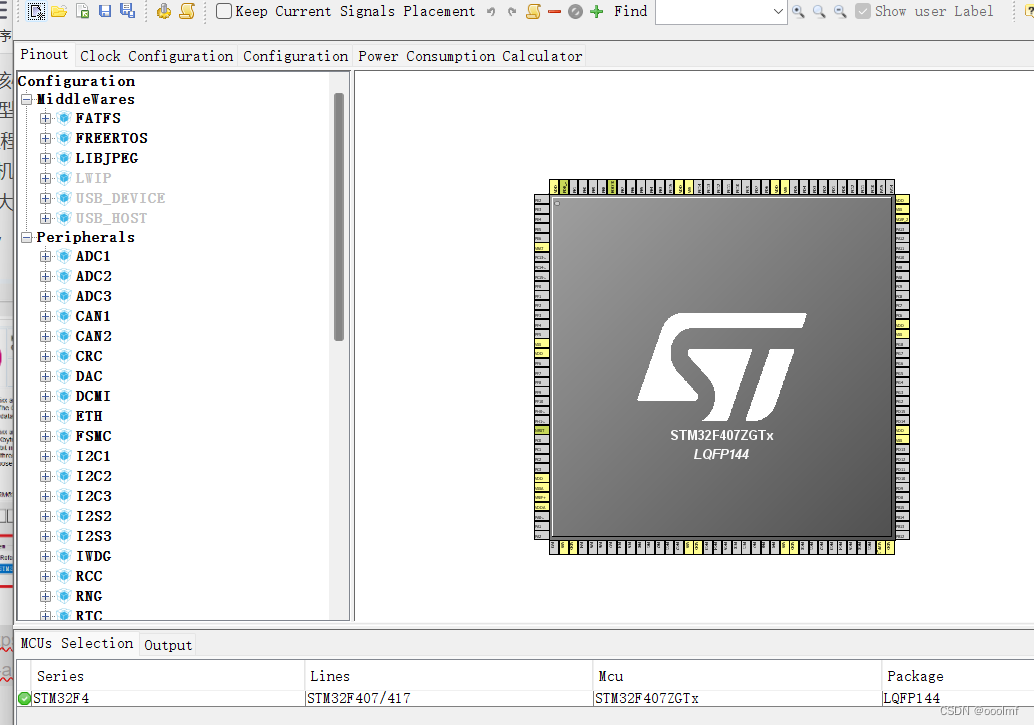Collapse the Peripherals tree node
Viewport: 1034px width, 725px height.
(x=26, y=237)
